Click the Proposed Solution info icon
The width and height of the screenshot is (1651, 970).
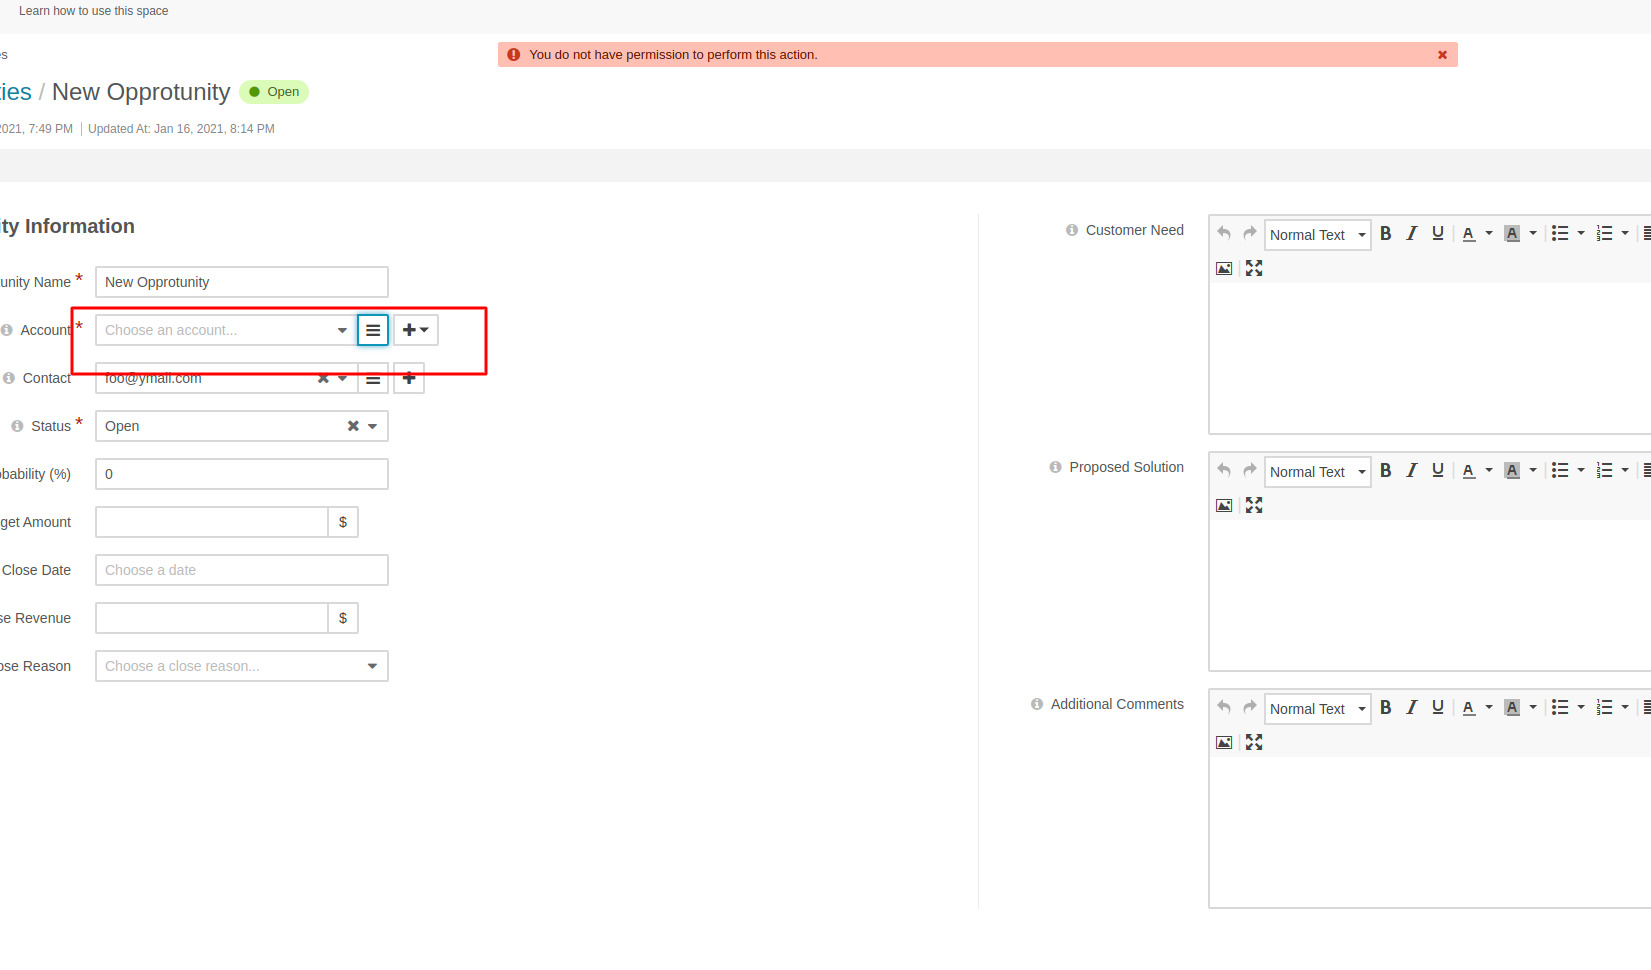pyautogui.click(x=1055, y=467)
